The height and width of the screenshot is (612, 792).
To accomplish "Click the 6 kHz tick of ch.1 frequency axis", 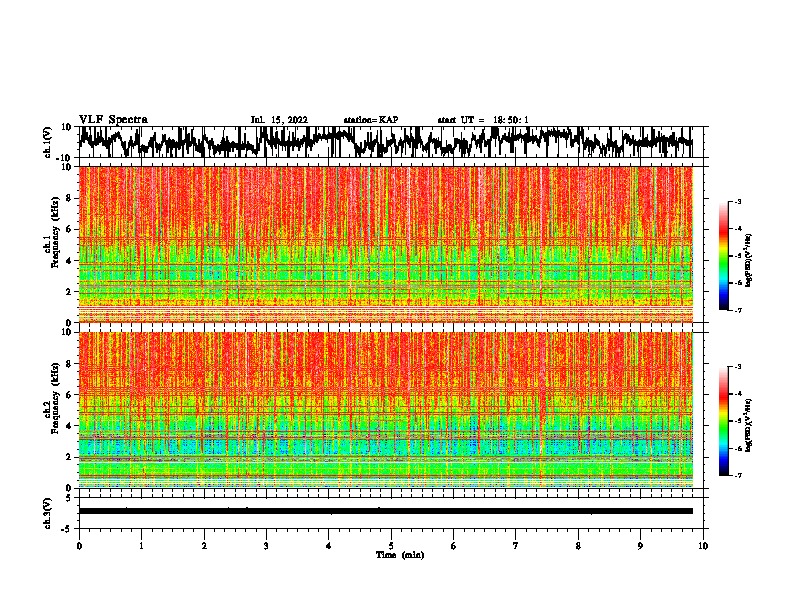I will pyautogui.click(x=71, y=229).
